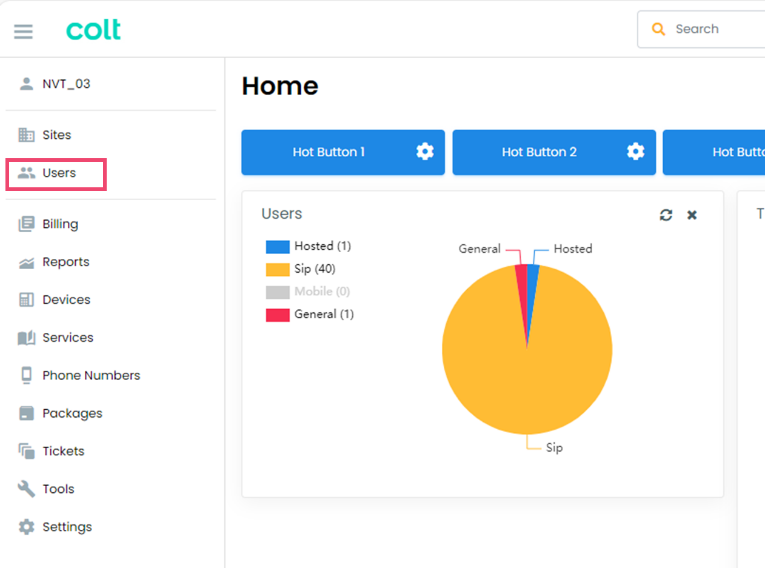The image size is (765, 568).
Task: Click the "Sip (40)" legend text
Action: [315, 269]
